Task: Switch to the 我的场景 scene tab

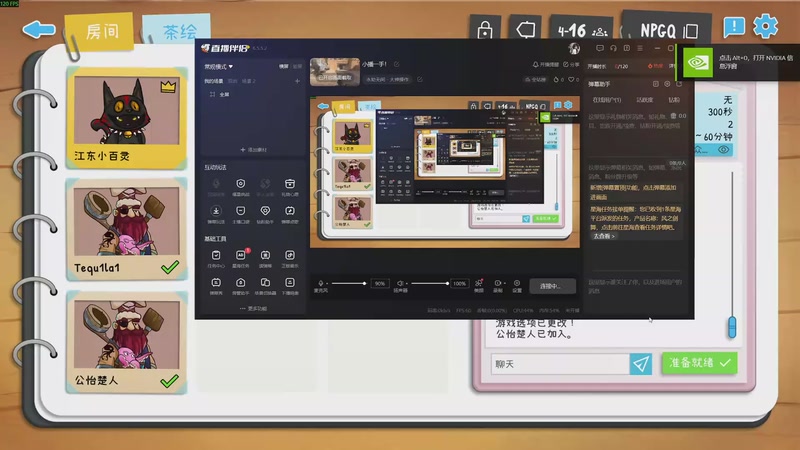Action: pyautogui.click(x=214, y=81)
